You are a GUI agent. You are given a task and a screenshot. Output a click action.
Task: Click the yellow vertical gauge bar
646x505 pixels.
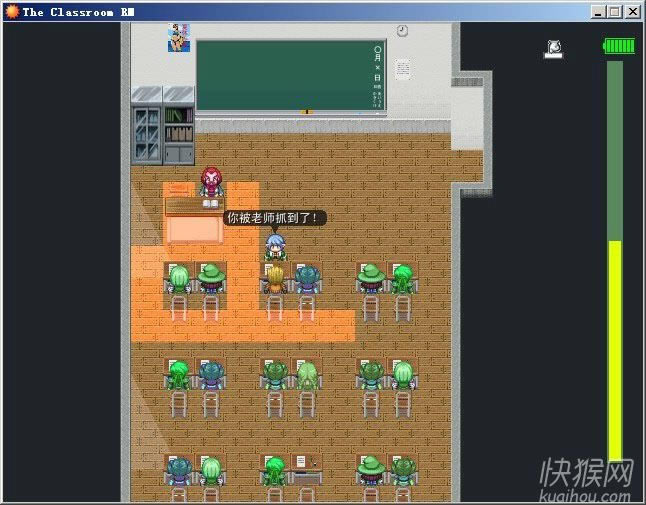point(615,350)
